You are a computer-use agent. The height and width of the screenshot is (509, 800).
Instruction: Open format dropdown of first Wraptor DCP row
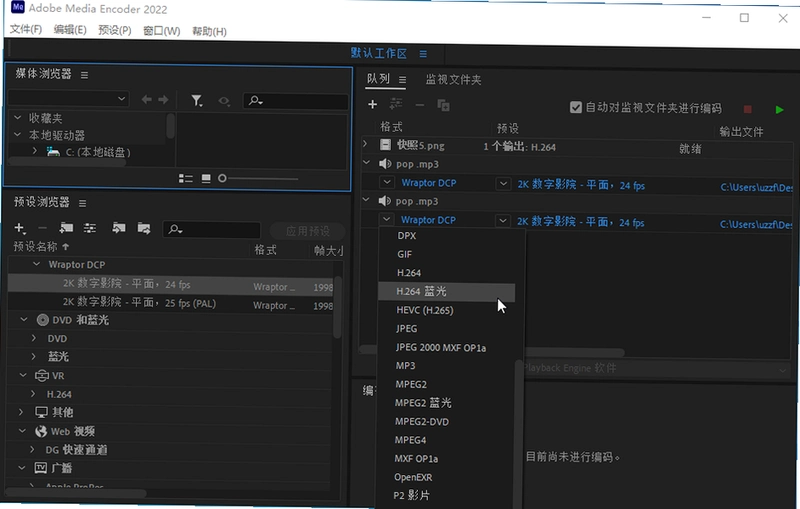[387, 182]
